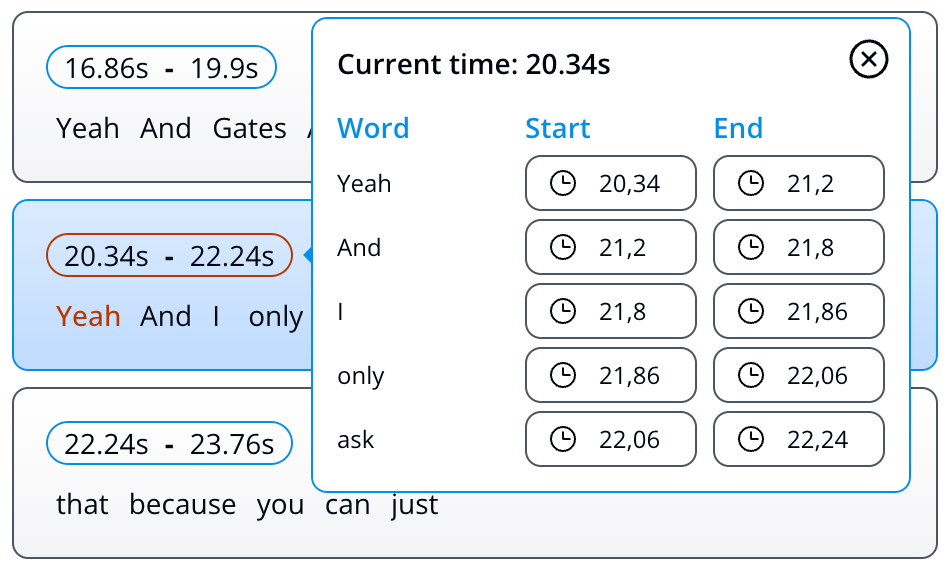The height and width of the screenshot is (572, 950).
Task: Edit the ask end time 22,24
Action: [817, 440]
